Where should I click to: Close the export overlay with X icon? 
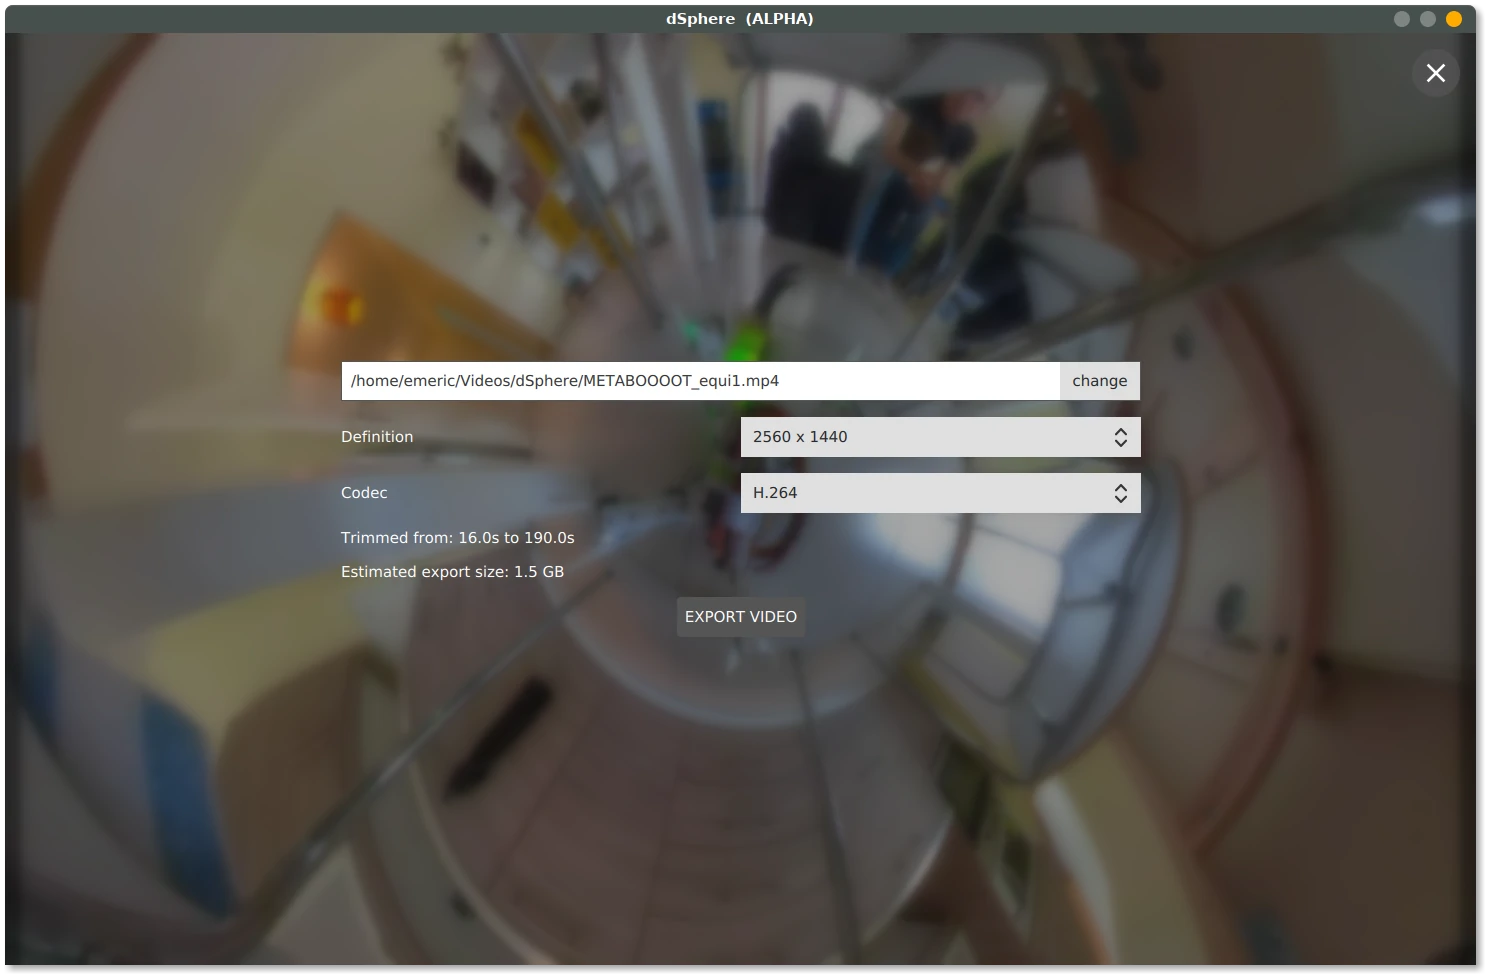point(1435,73)
